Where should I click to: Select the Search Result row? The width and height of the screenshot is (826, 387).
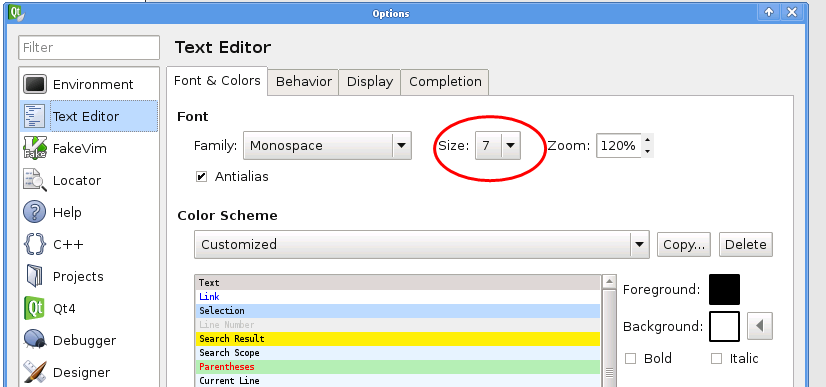(397, 339)
